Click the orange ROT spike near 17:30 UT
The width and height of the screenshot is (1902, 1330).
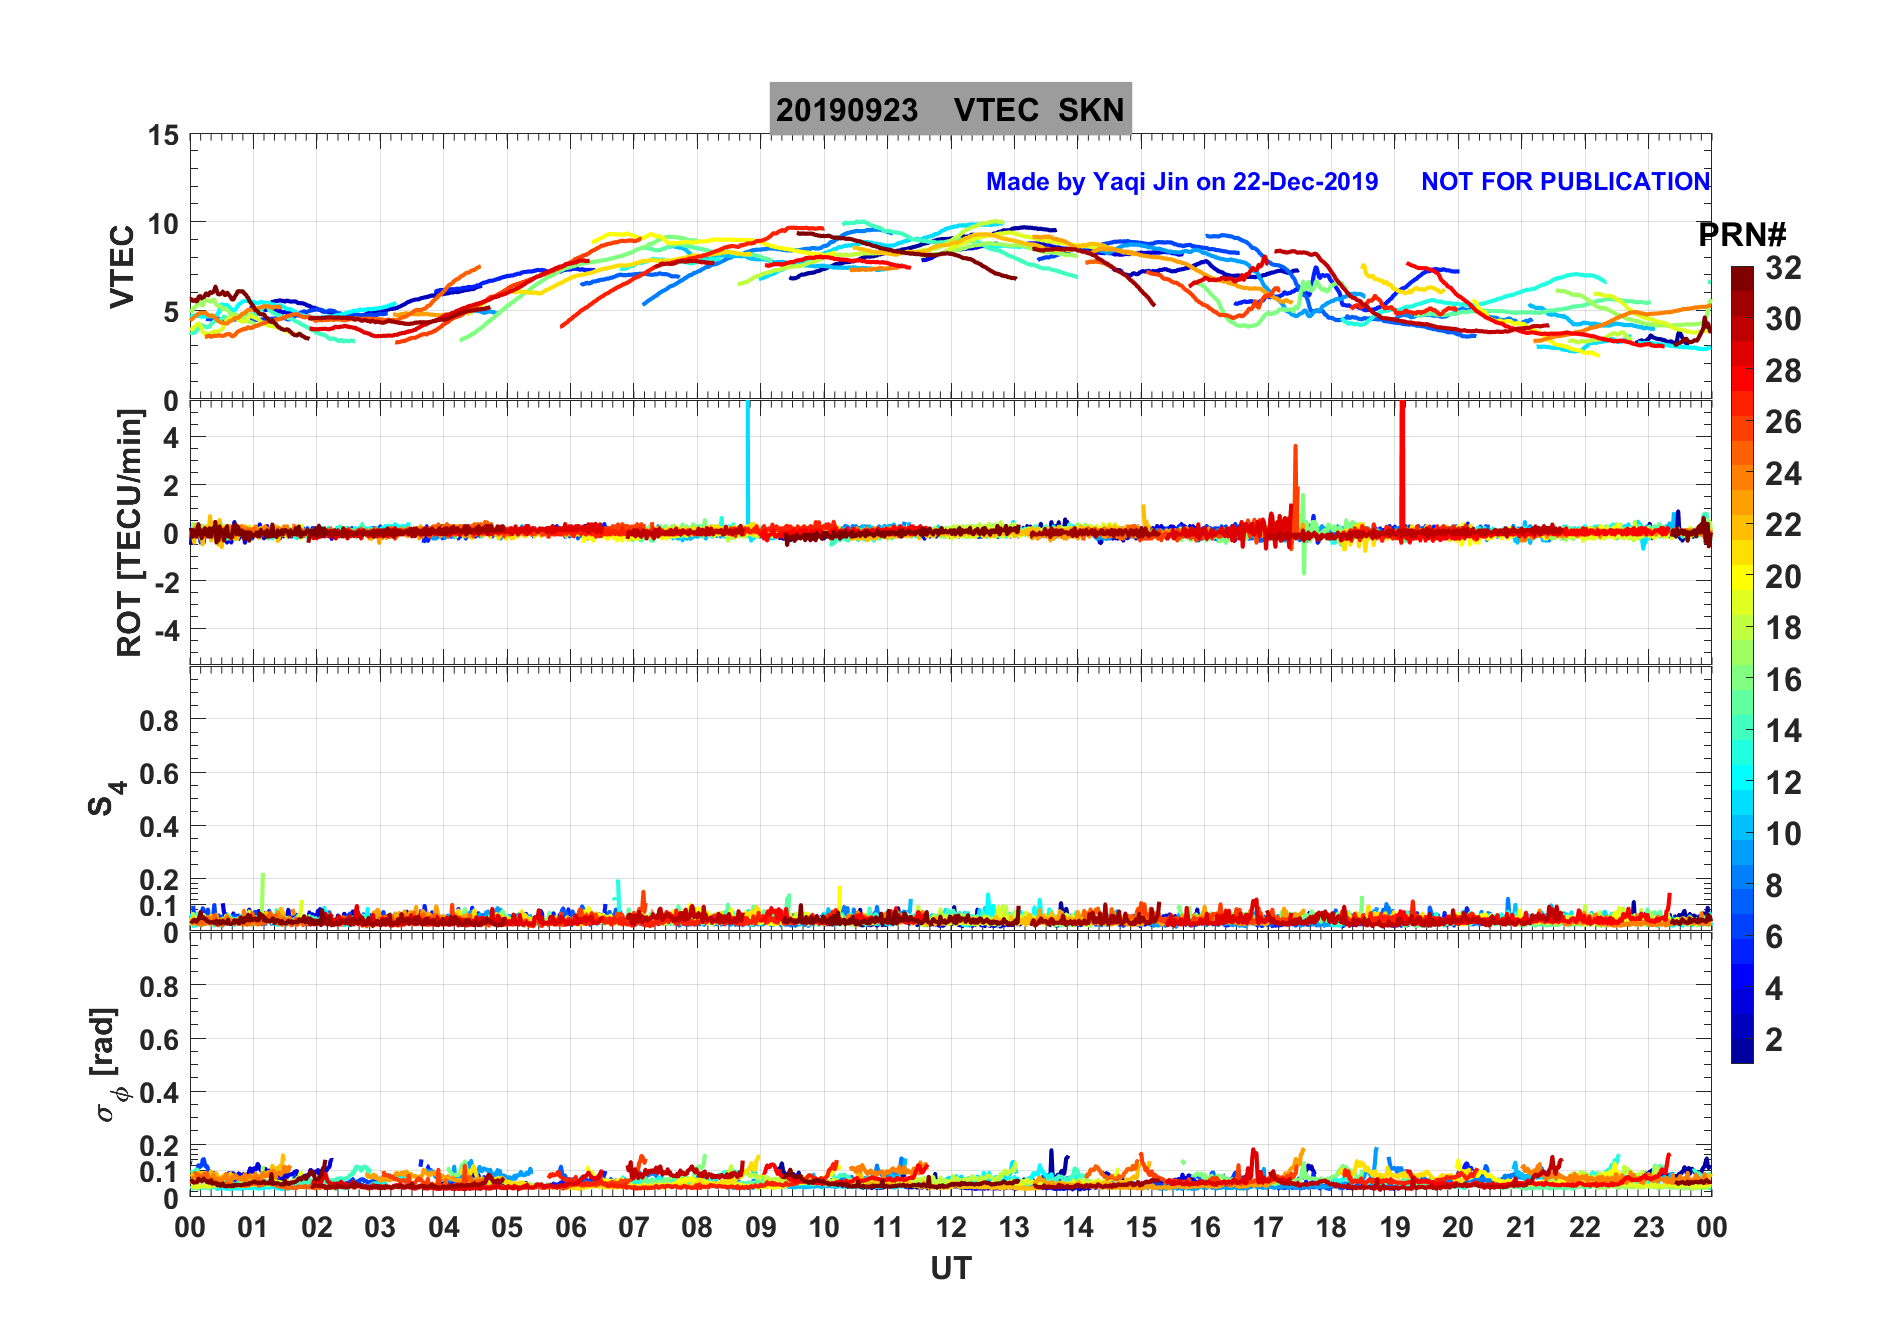point(1295,487)
